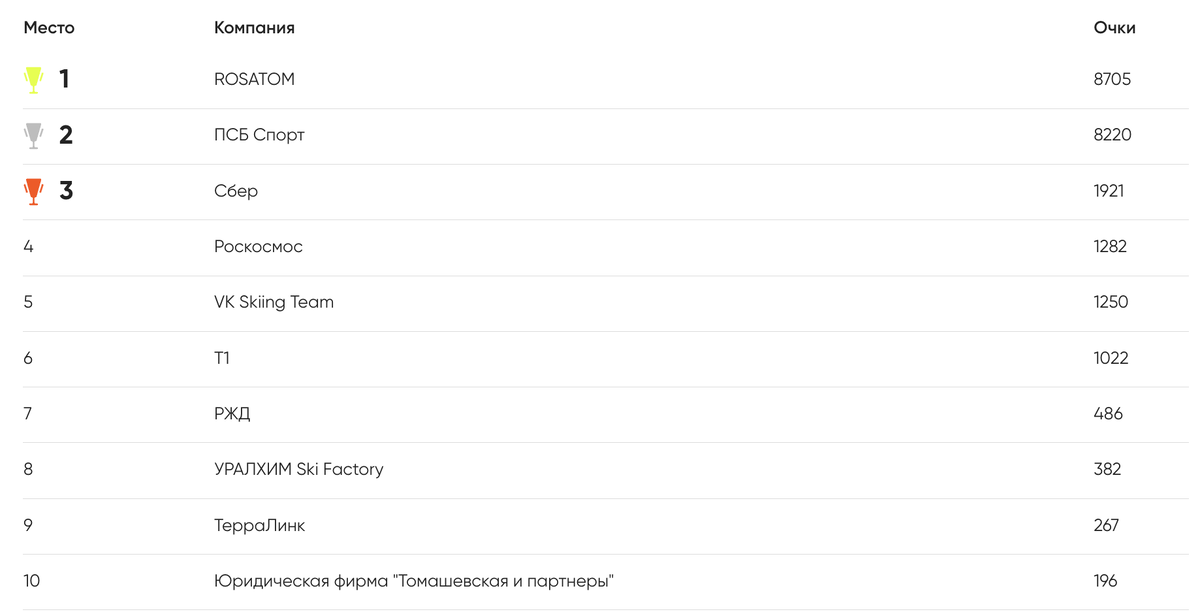Click the Компания column header
This screenshot has height=614, width=1200.
click(254, 28)
